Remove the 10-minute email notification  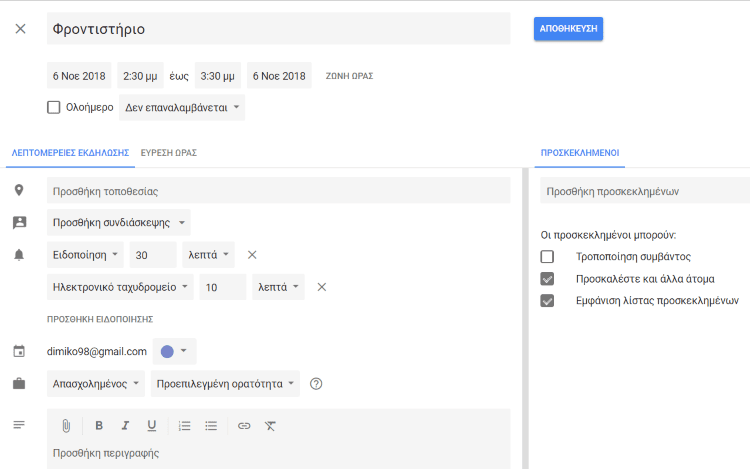(x=322, y=287)
